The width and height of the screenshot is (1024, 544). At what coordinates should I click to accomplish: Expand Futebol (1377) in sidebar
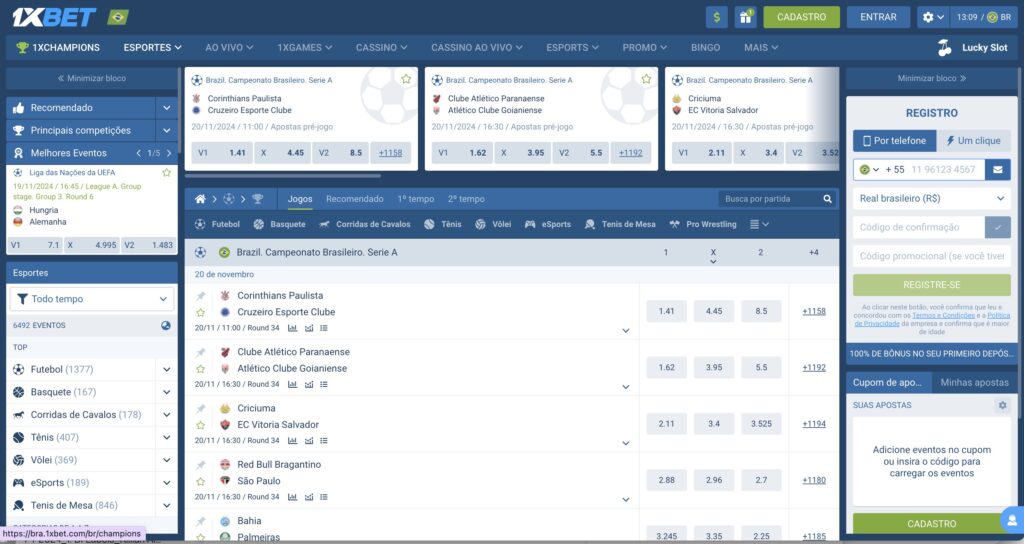167,370
